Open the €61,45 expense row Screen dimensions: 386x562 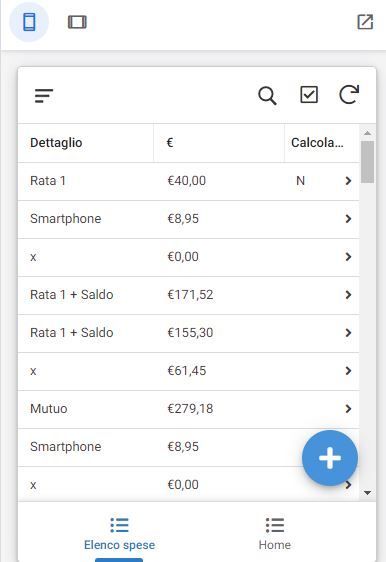pyautogui.click(x=189, y=371)
